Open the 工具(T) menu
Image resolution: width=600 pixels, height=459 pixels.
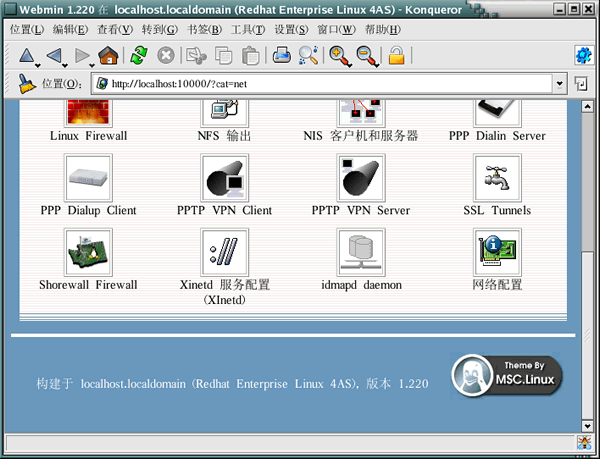(x=248, y=29)
